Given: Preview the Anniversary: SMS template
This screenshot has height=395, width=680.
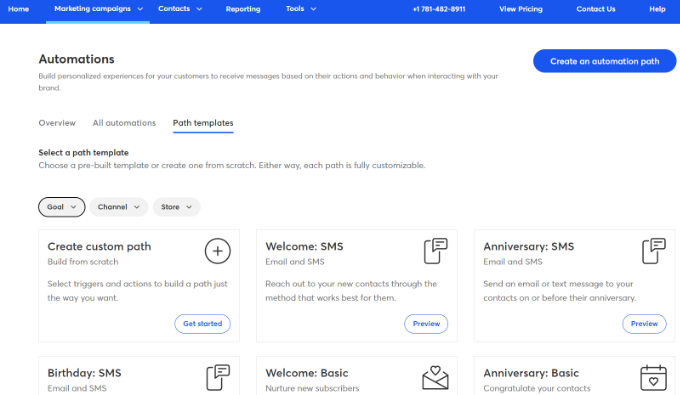Looking at the screenshot, I should click(644, 324).
